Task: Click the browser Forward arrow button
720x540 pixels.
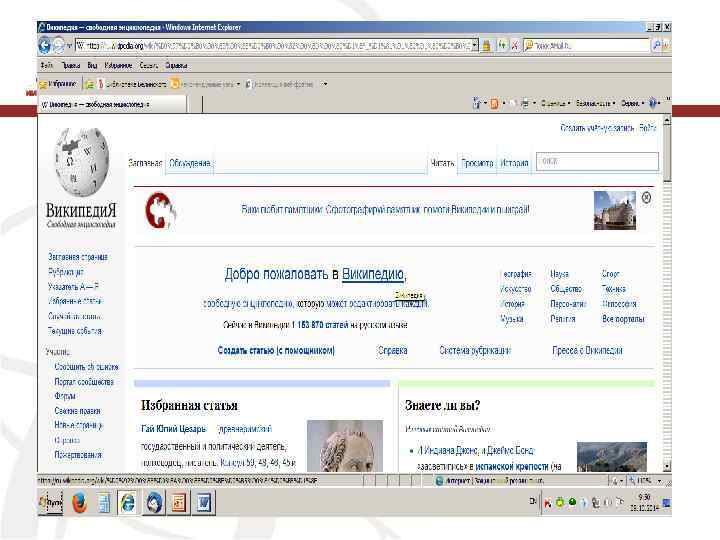Action: point(59,45)
